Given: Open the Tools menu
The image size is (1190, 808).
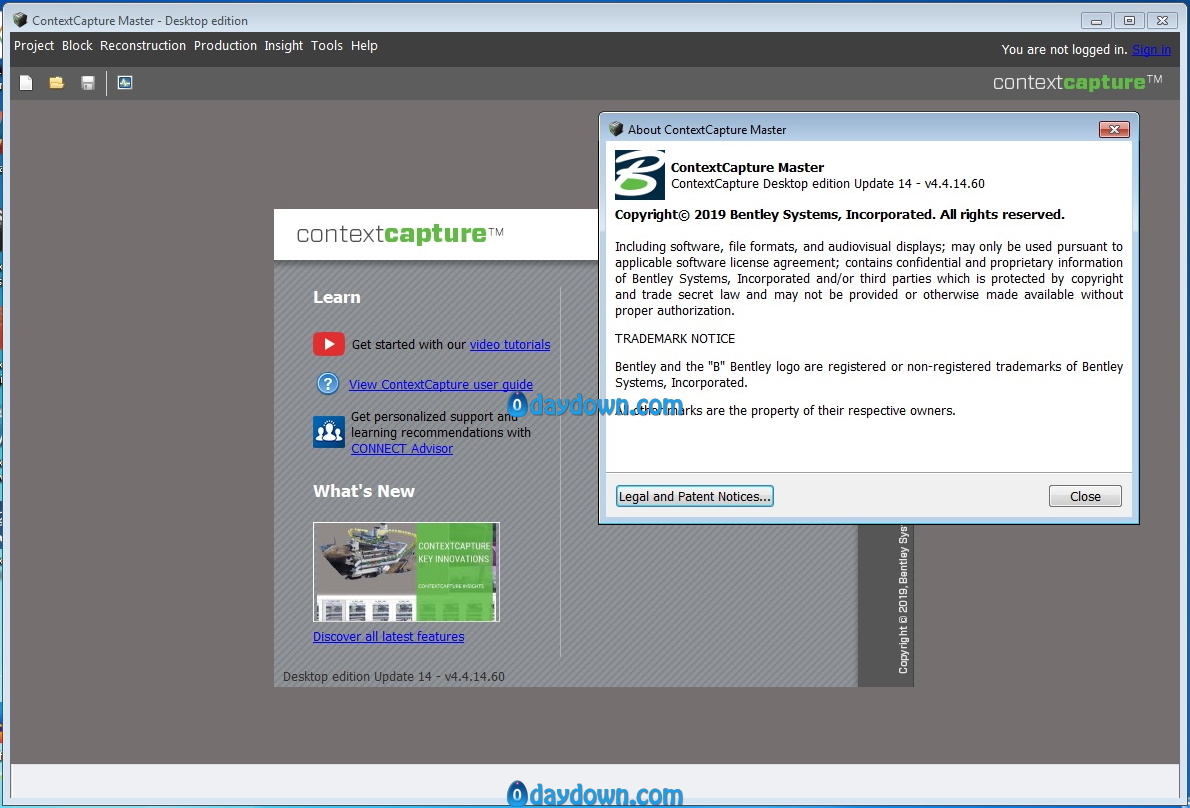Looking at the screenshot, I should click(327, 46).
